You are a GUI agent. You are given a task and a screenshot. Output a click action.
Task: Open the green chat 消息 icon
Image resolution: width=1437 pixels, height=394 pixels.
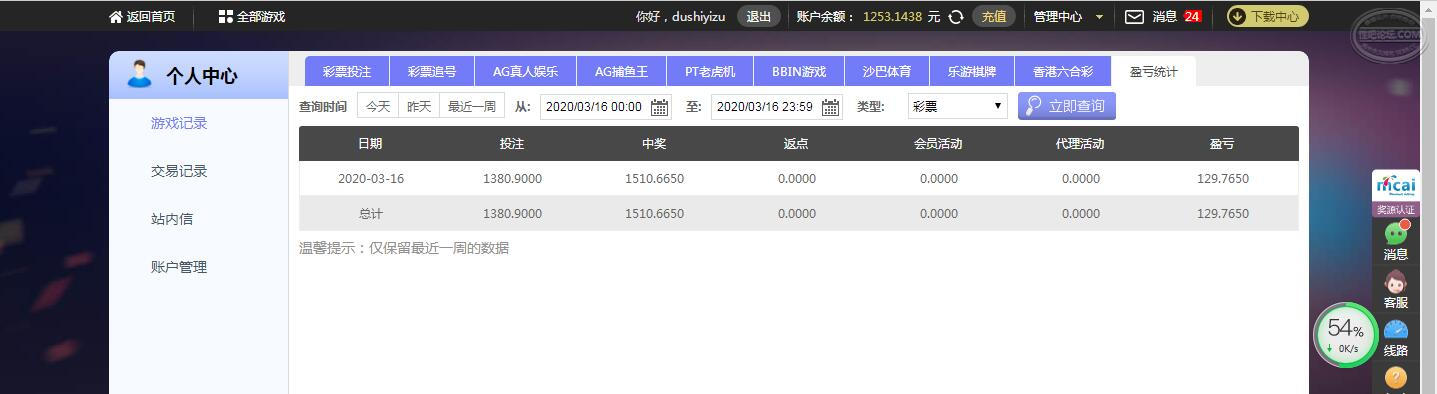tap(1396, 233)
